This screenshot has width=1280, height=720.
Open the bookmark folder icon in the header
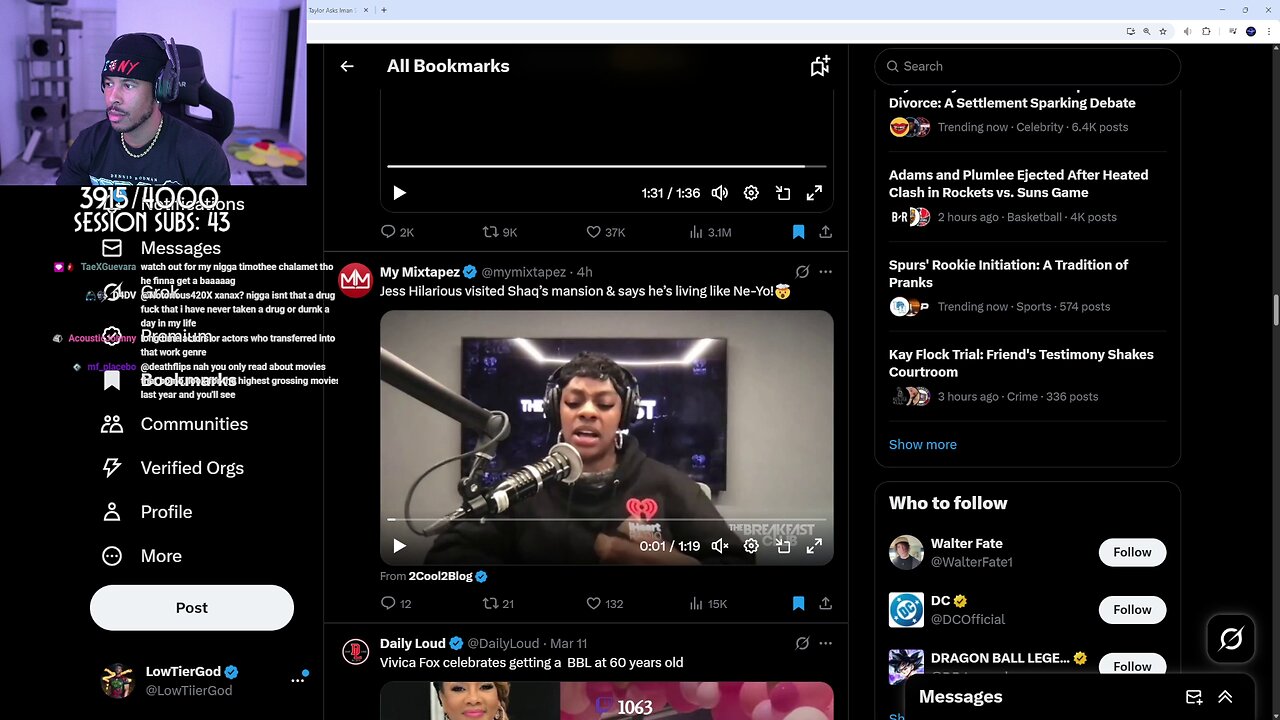pyautogui.click(x=820, y=66)
